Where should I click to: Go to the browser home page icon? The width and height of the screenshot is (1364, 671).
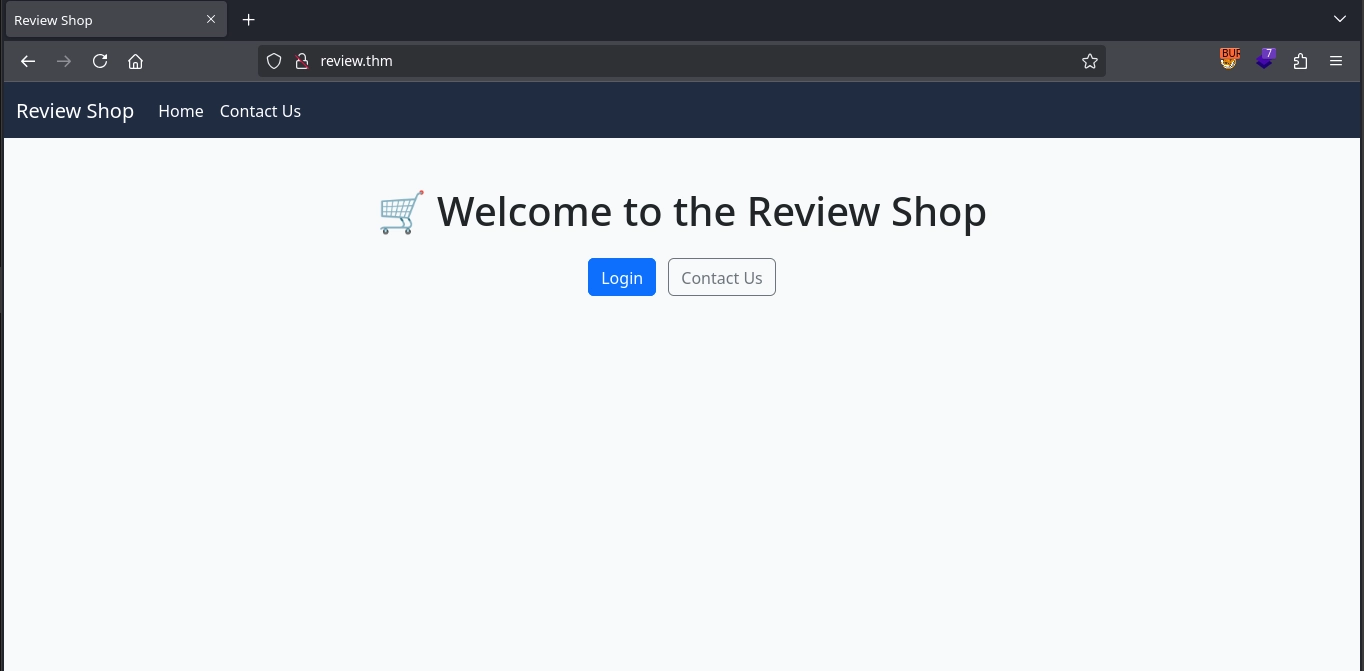click(x=136, y=61)
